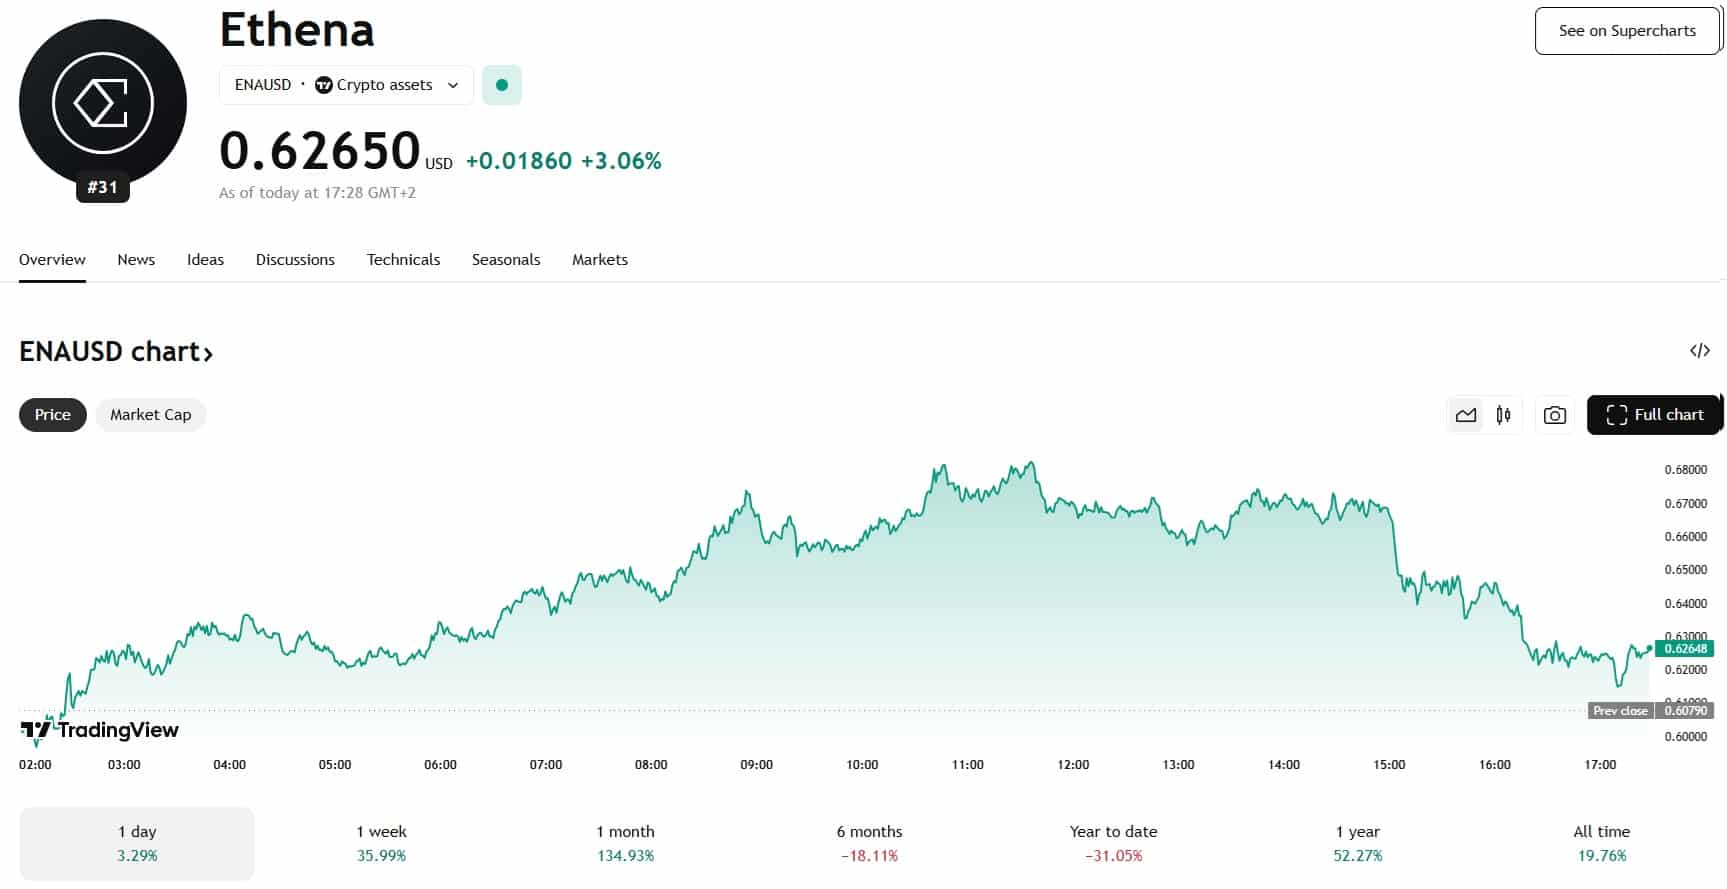This screenshot has width=1727, height=889.
Task: Open the Technicals tab
Action: (403, 260)
